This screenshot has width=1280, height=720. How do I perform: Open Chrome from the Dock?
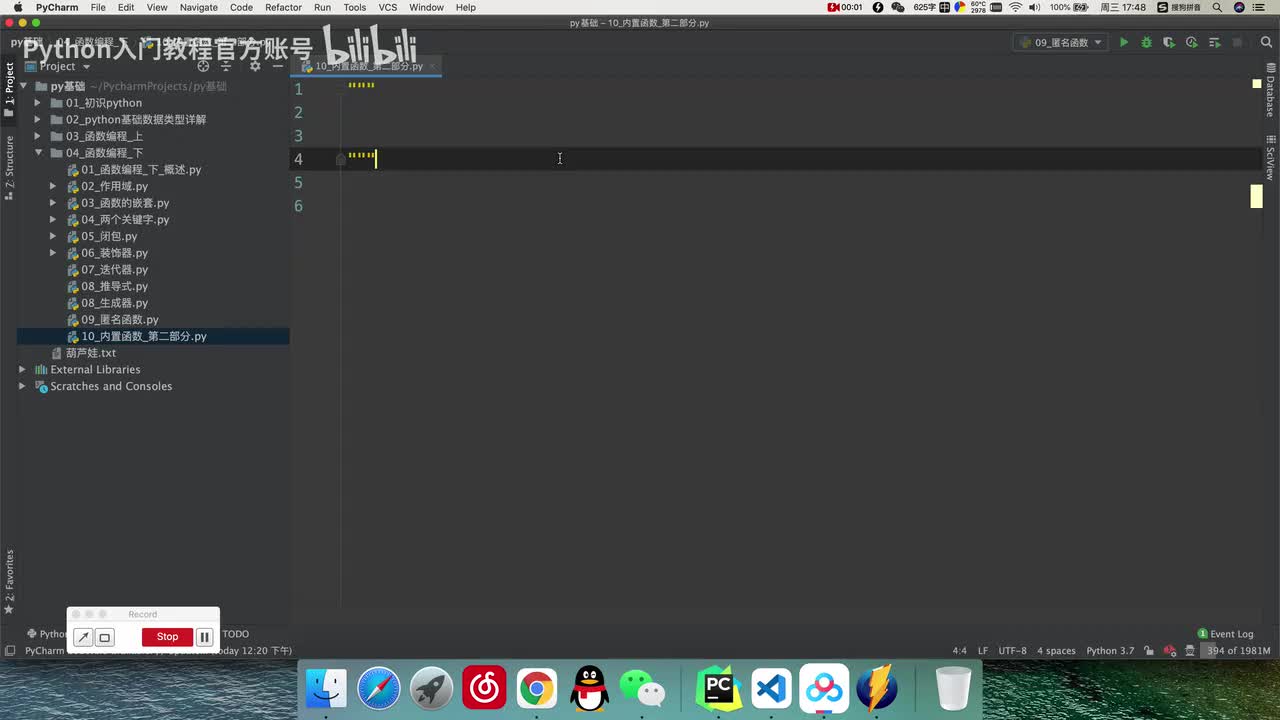coord(537,689)
